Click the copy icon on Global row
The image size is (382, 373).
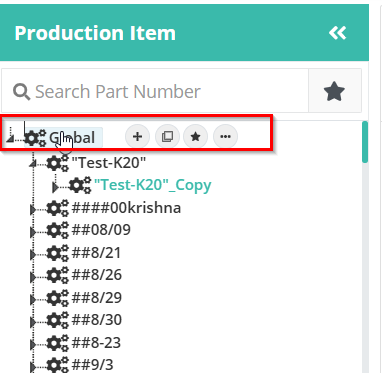point(167,136)
